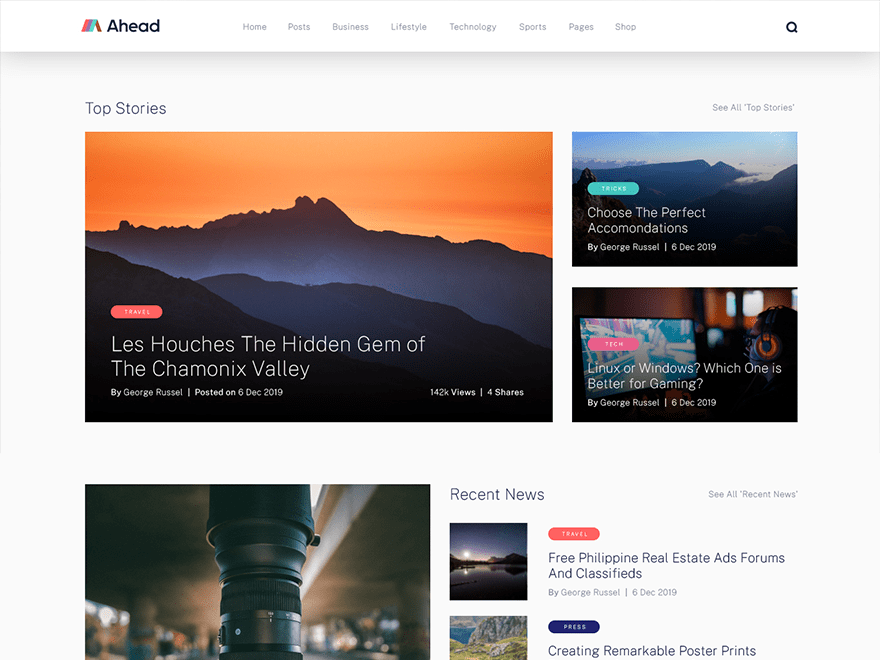Click the Linux or Windows gaming headline
The height and width of the screenshot is (660, 880).
[x=683, y=376]
